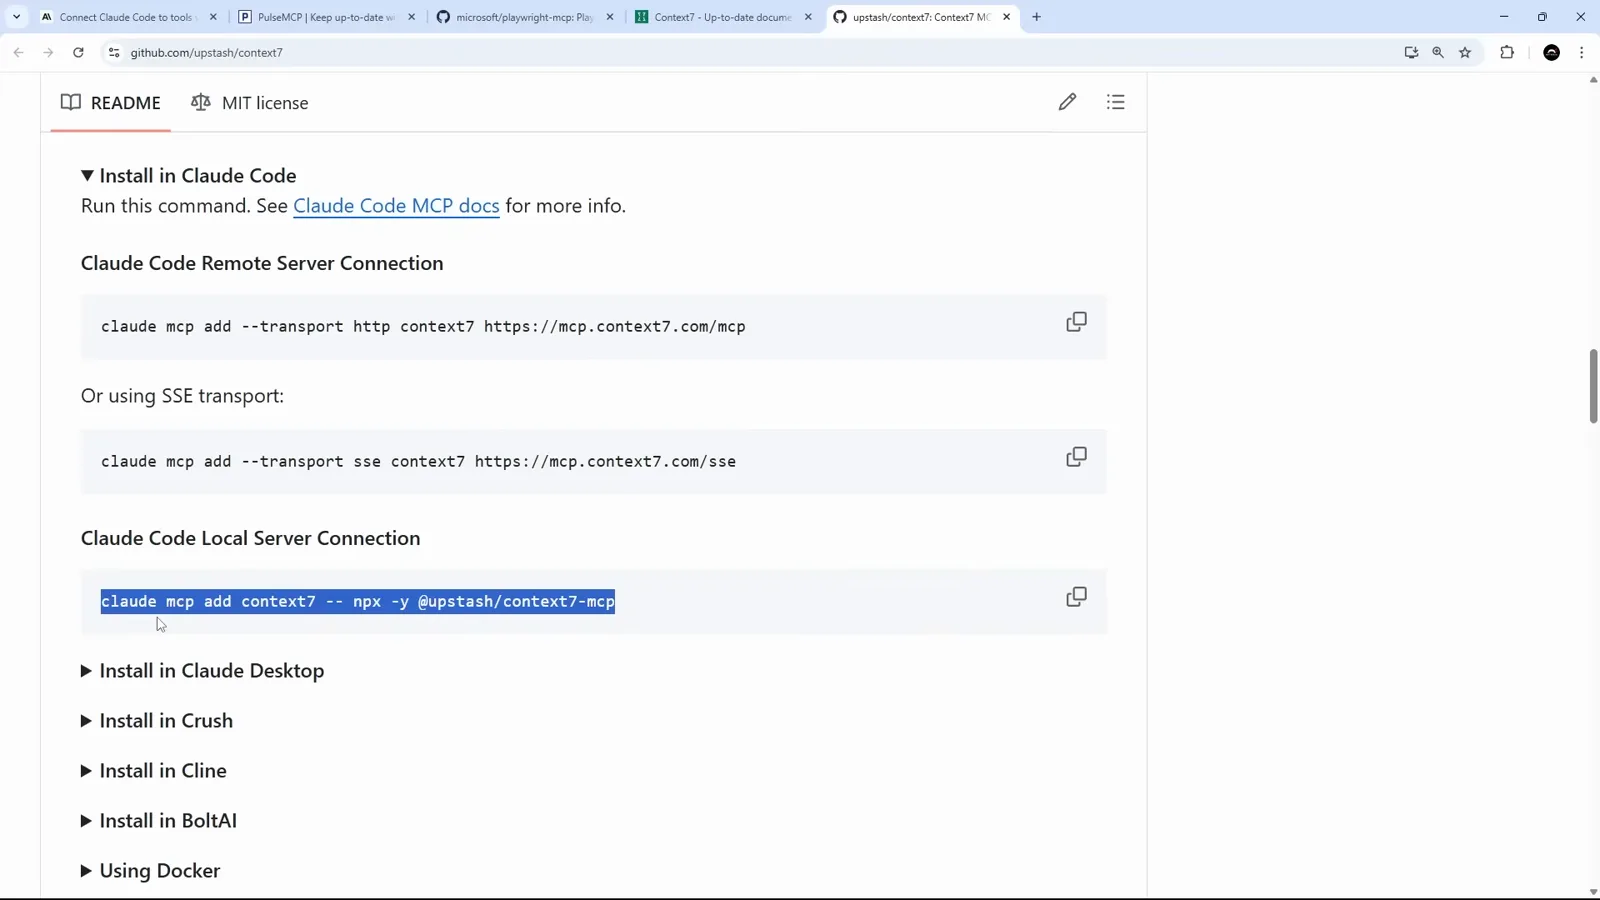Open the zoom magnifier icon in address bar

[x=1438, y=52]
